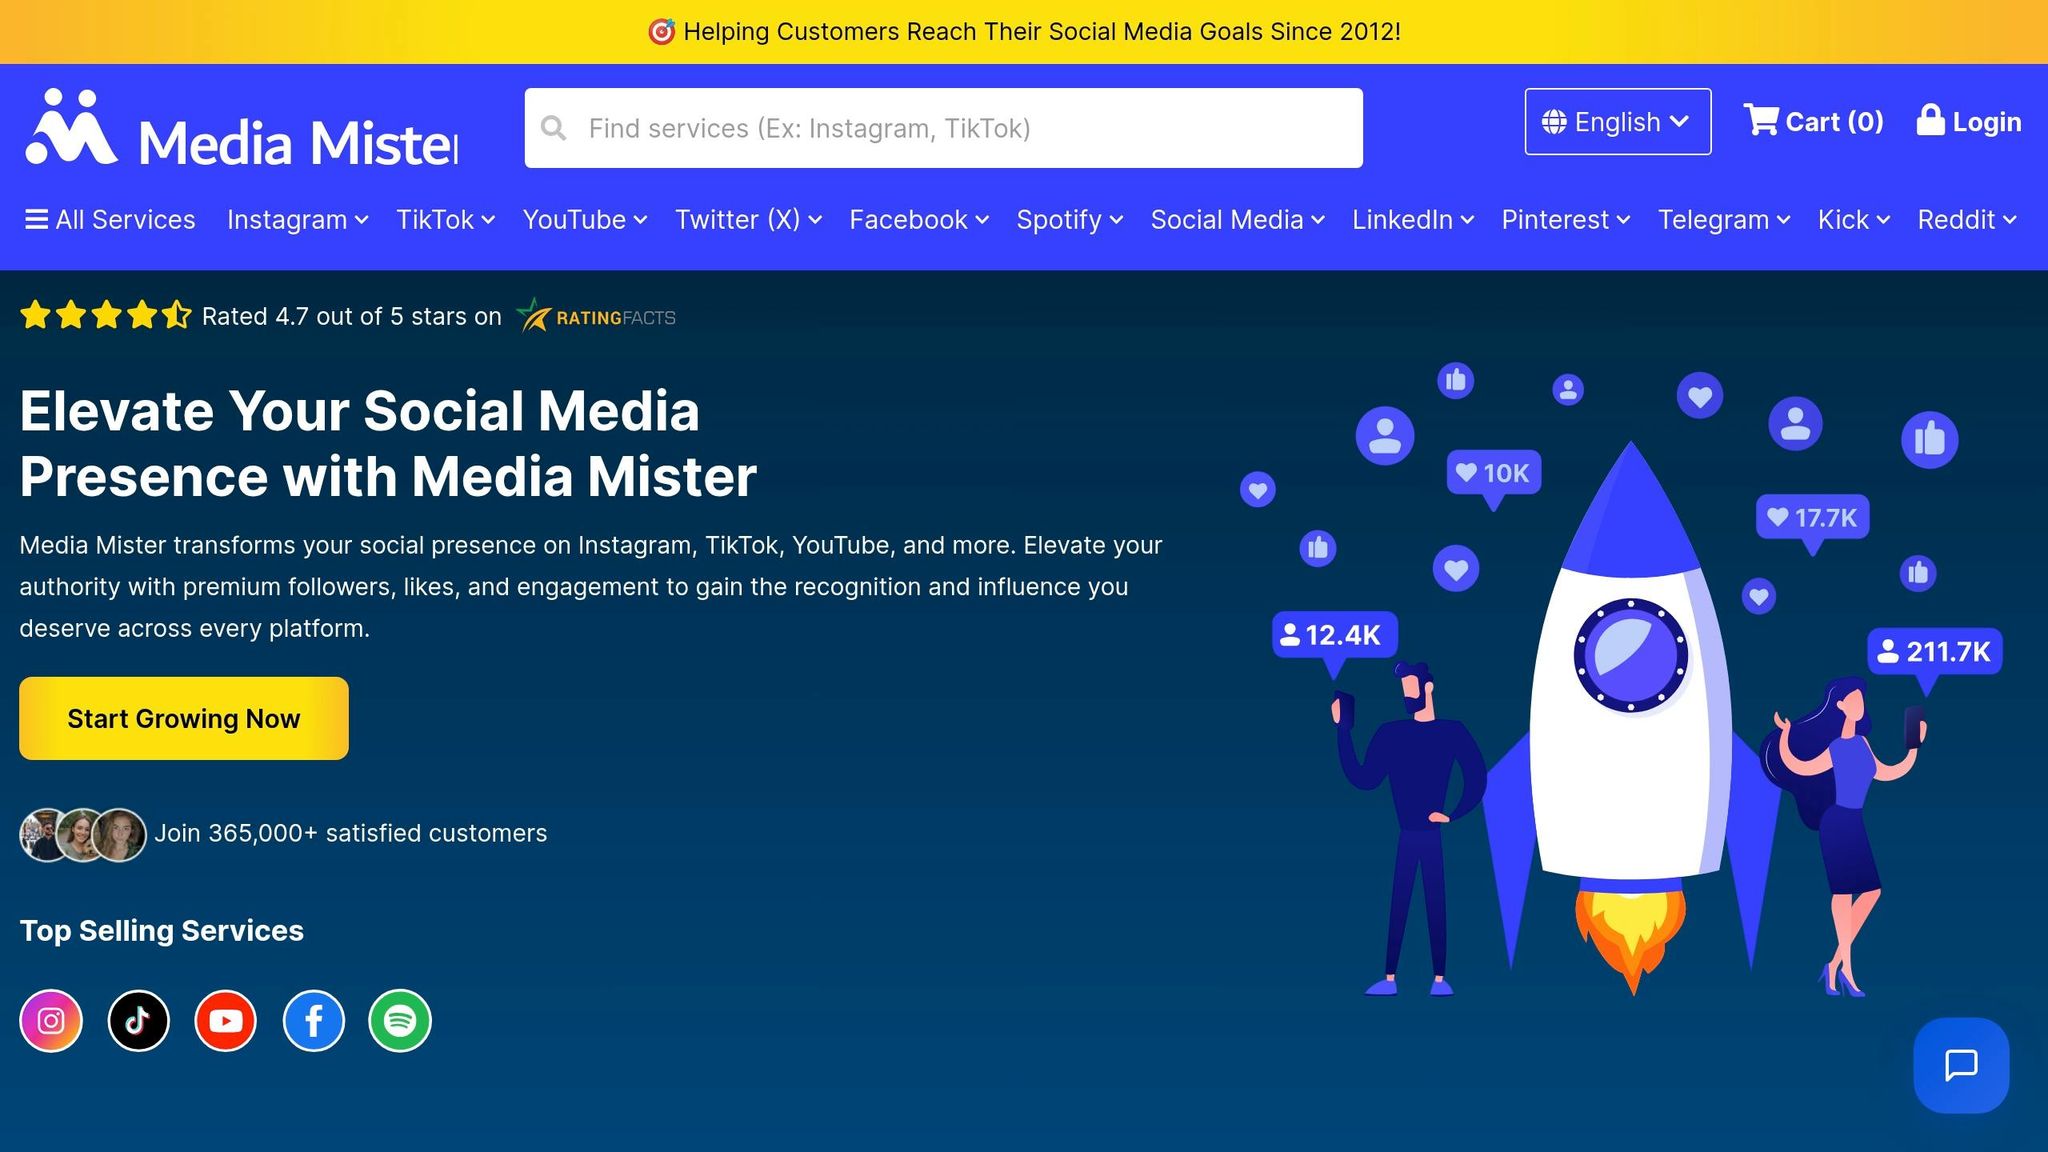Expand the Telegram menu
Screen dimensions: 2048x1152
coord(1724,220)
